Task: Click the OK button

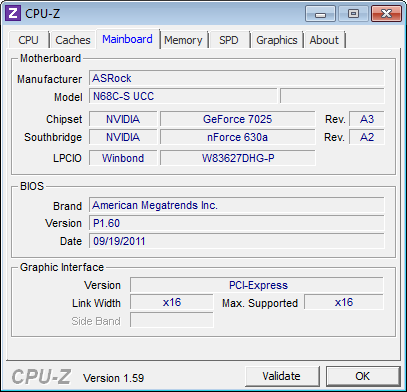Action: click(x=363, y=376)
